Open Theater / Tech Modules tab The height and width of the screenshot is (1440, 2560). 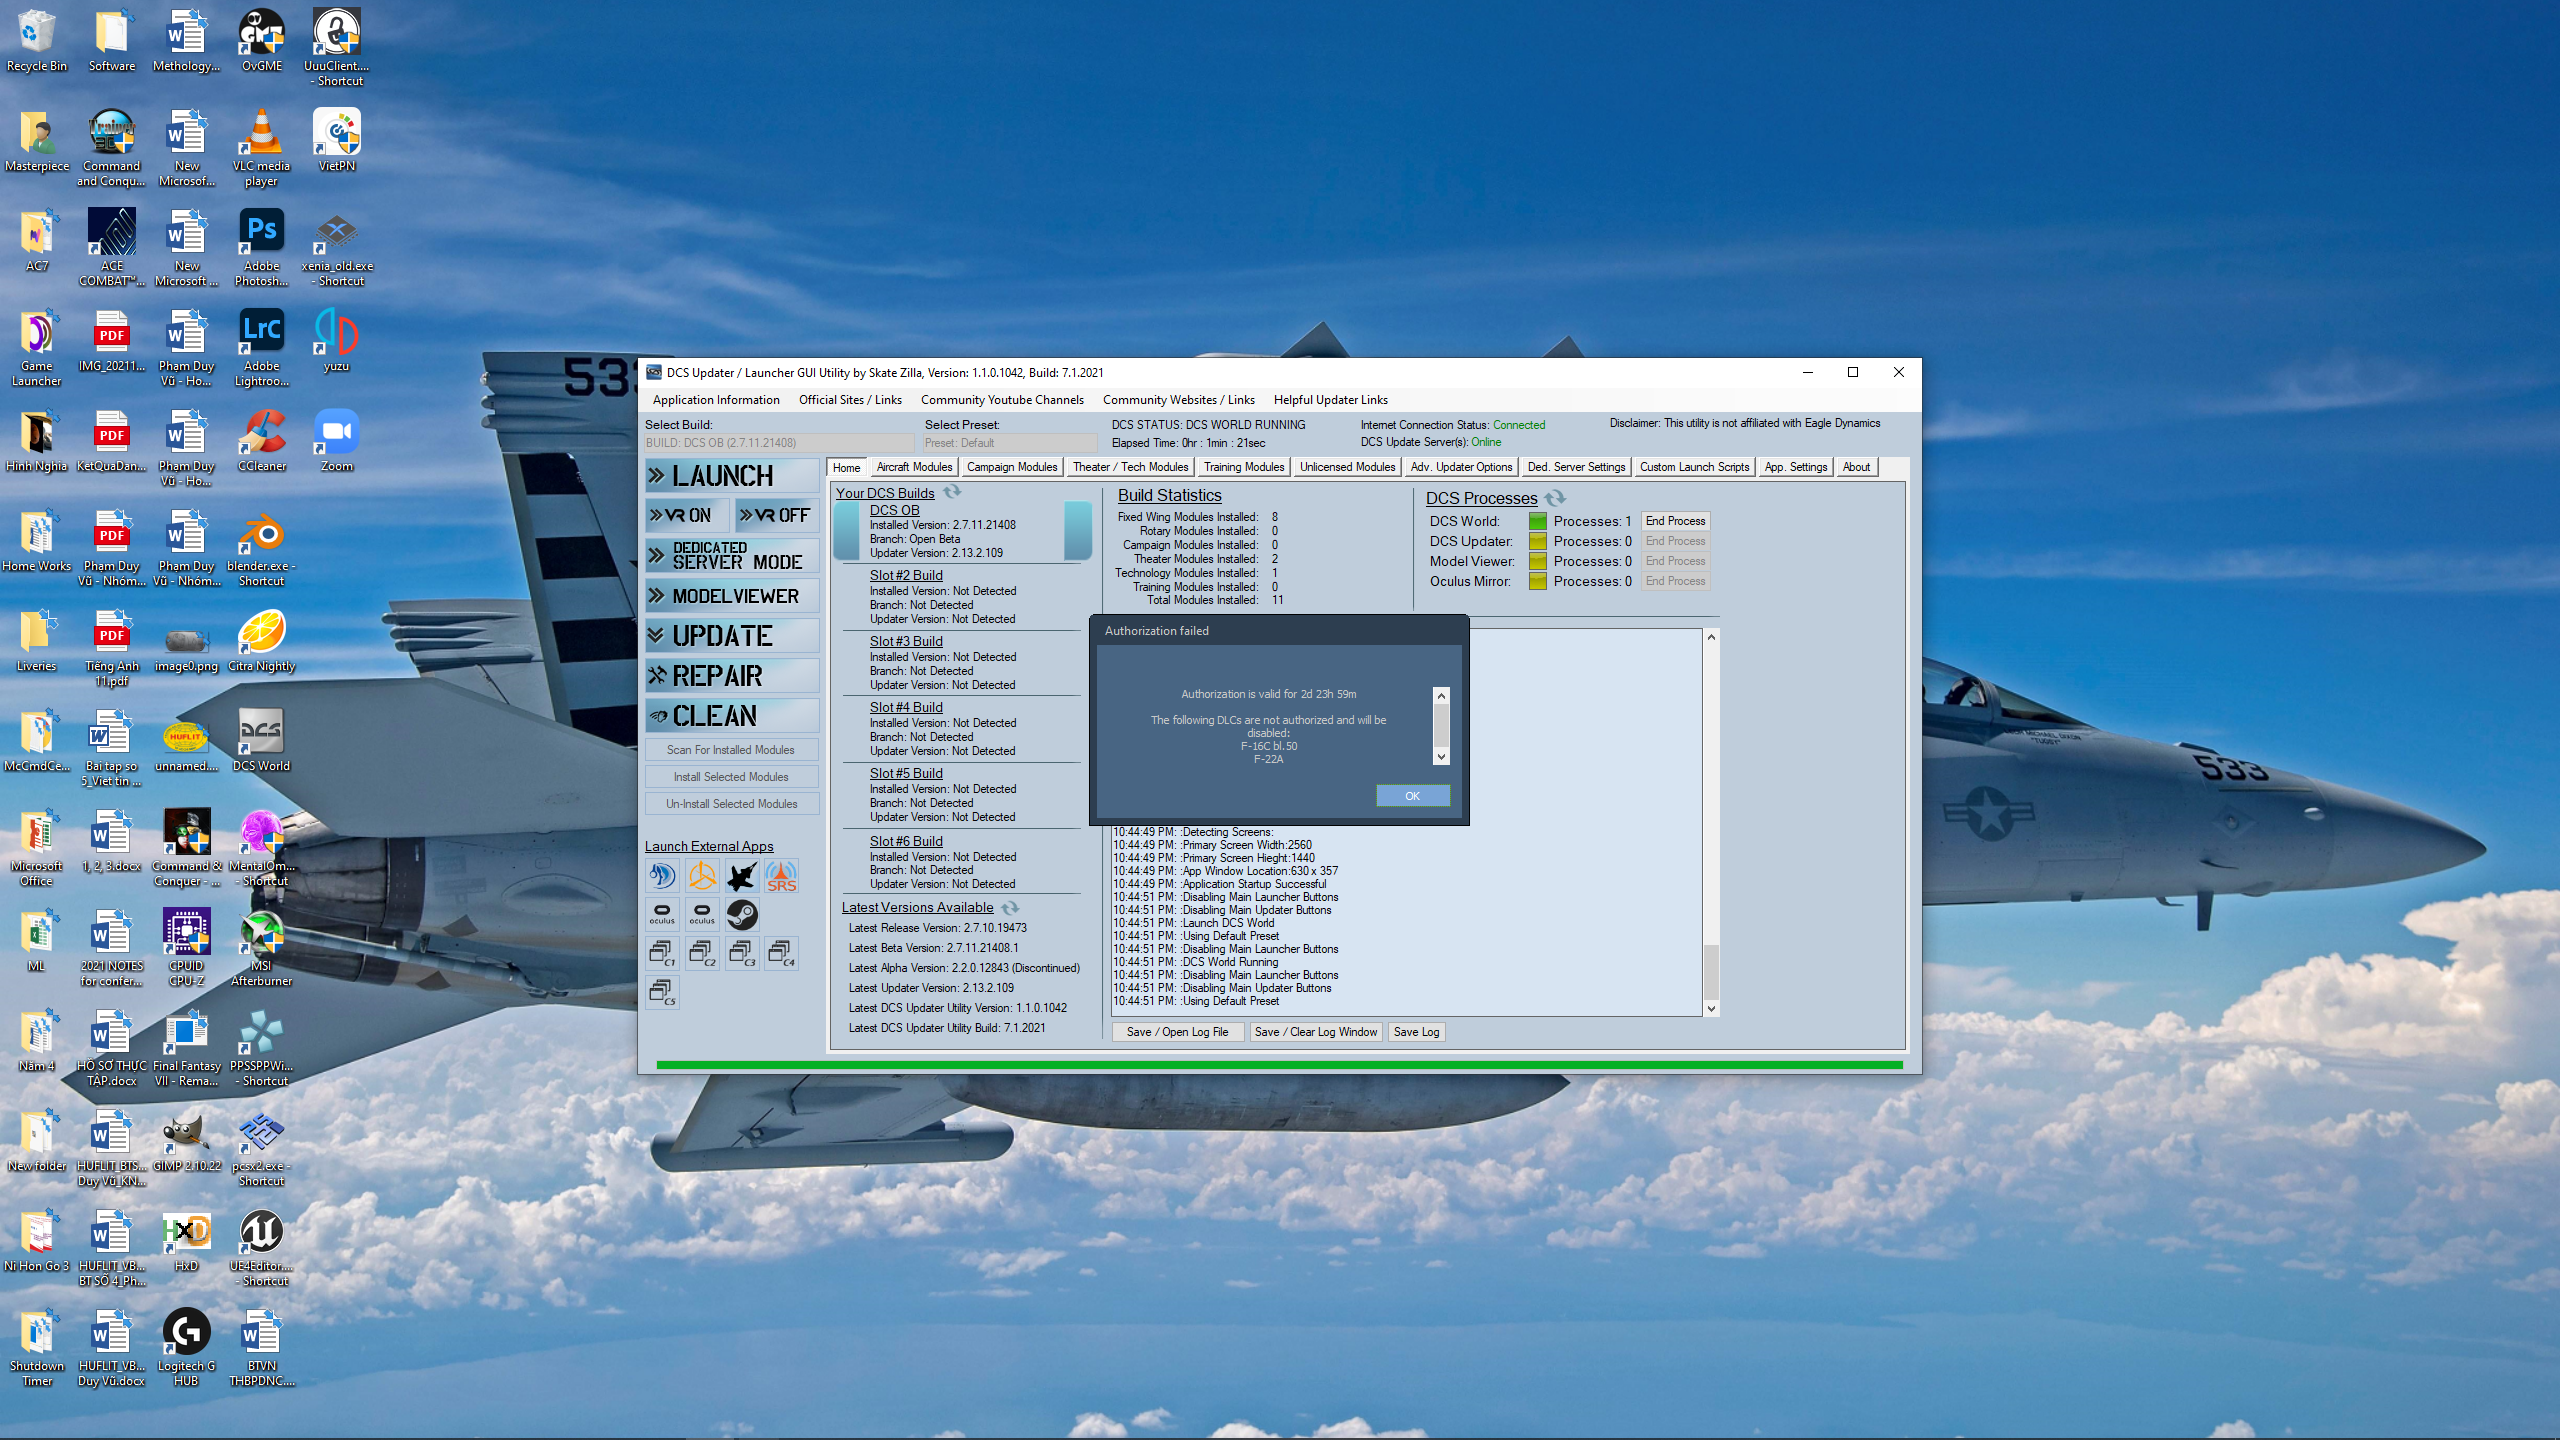1130,467
